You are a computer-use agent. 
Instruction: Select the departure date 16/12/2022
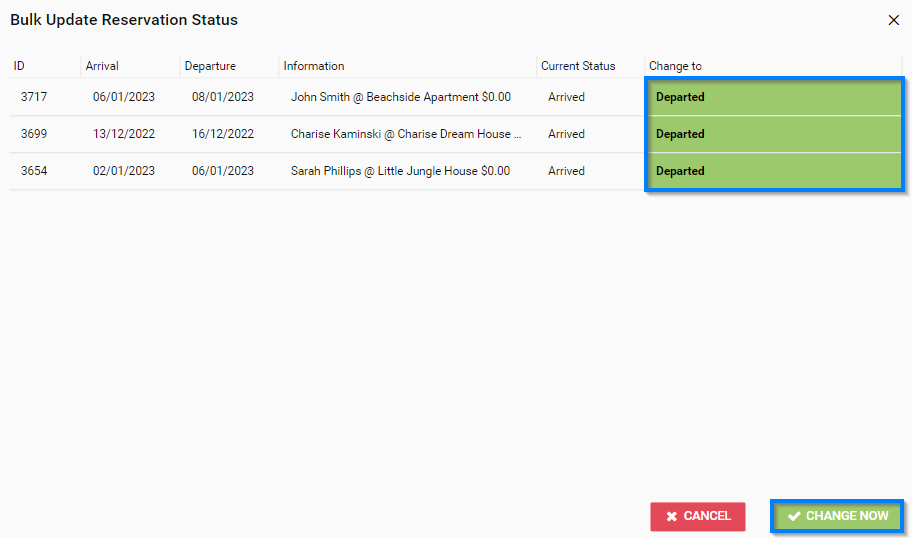223,134
